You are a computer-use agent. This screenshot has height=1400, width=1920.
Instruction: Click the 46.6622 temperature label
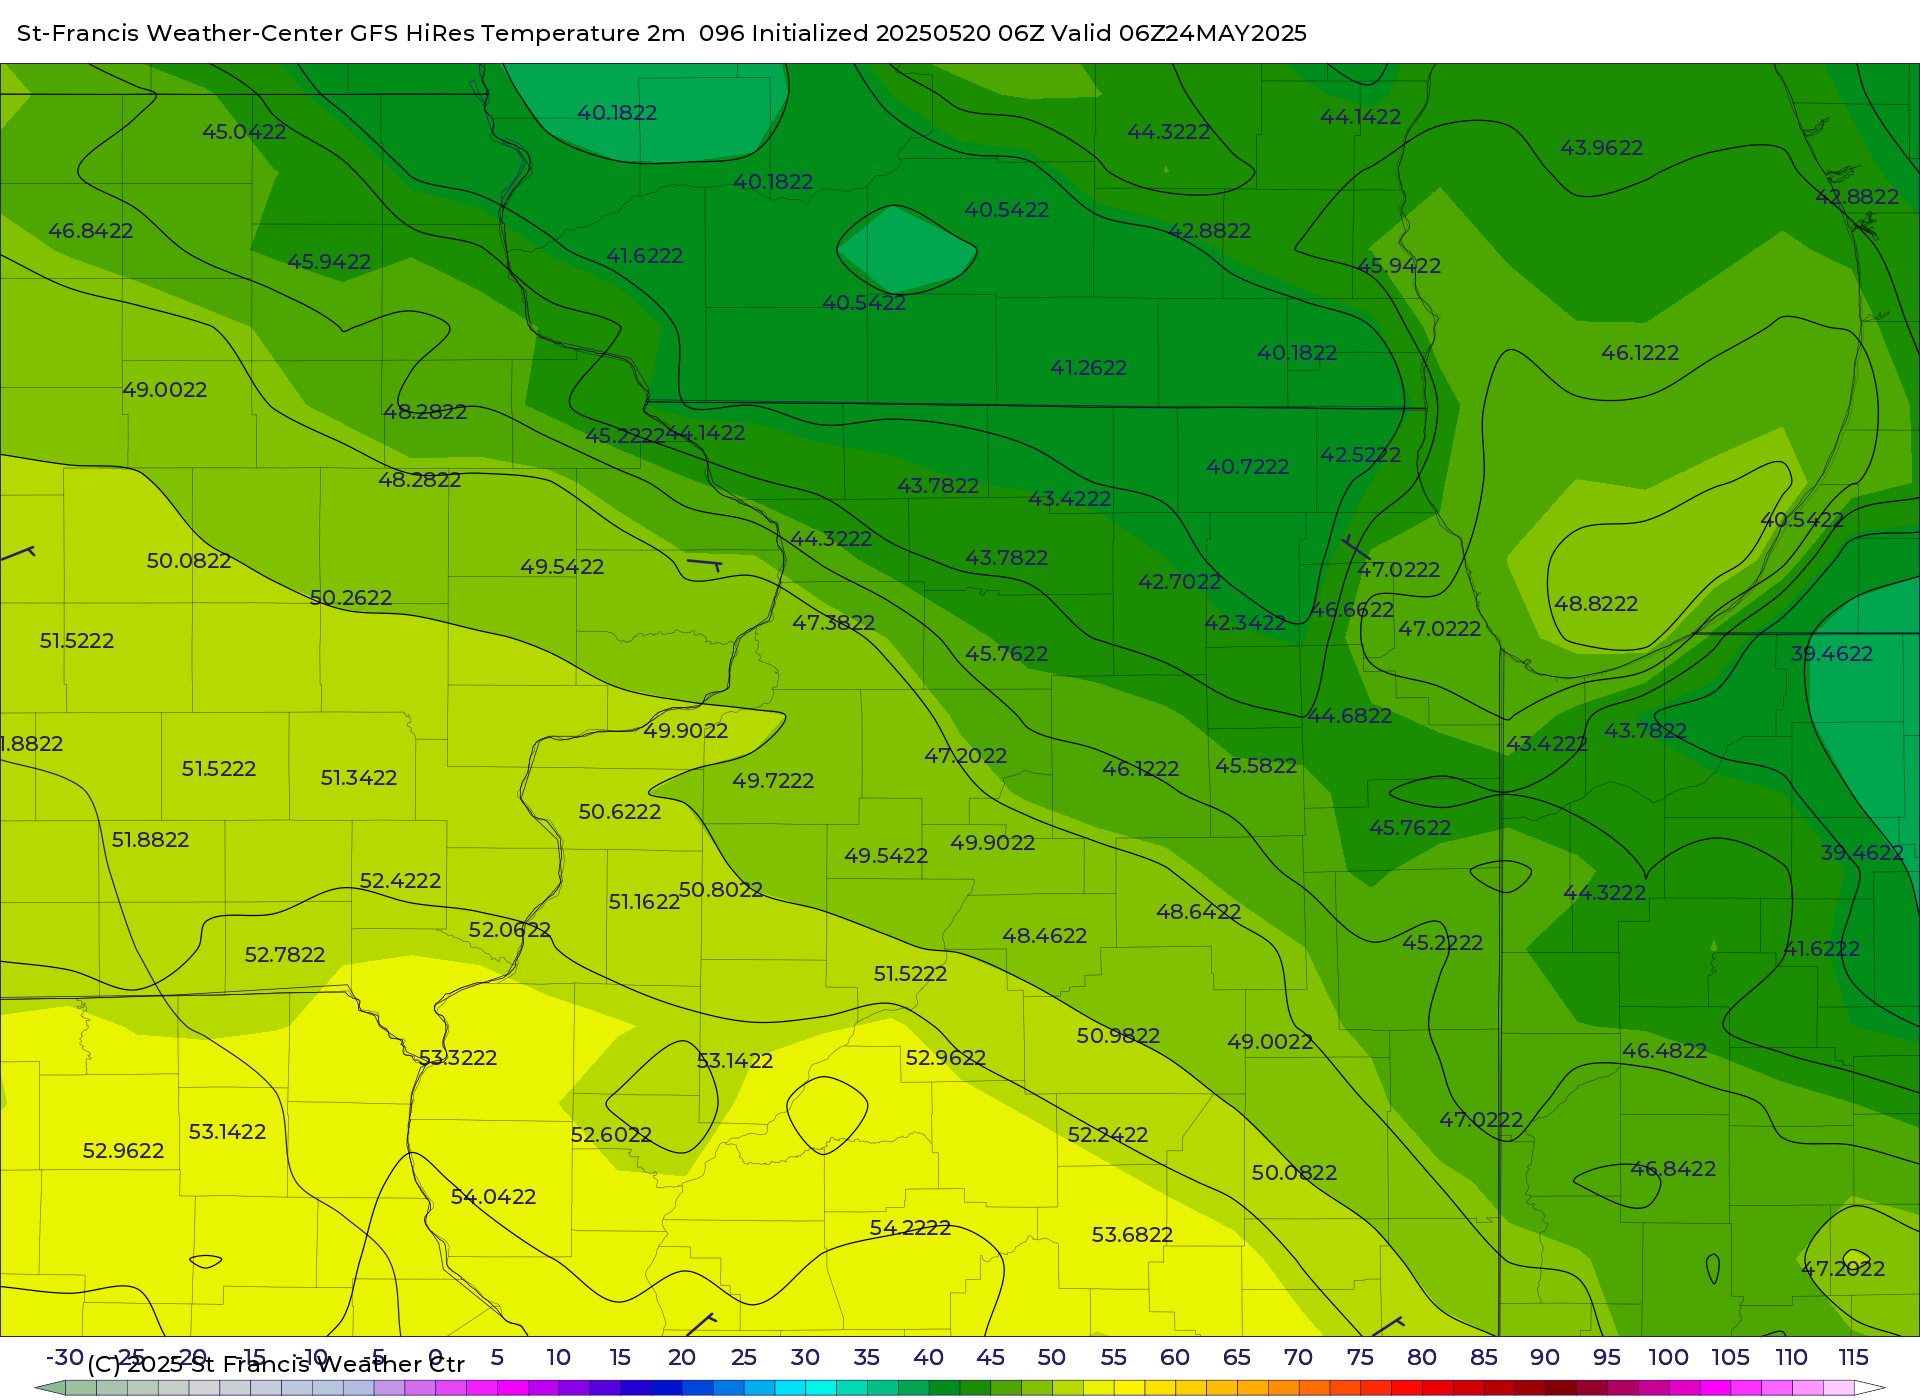point(1352,610)
